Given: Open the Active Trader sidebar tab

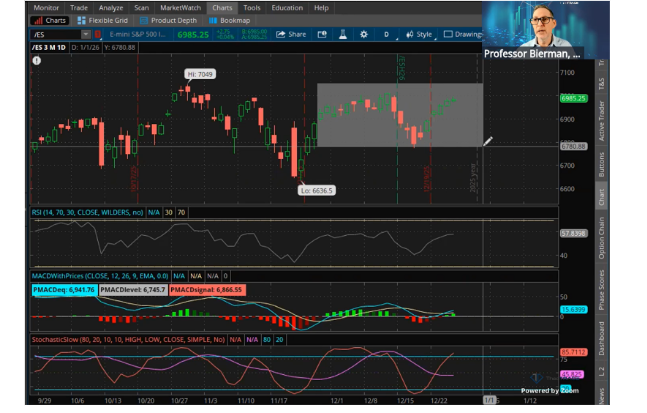Looking at the screenshot, I should [x=601, y=121].
